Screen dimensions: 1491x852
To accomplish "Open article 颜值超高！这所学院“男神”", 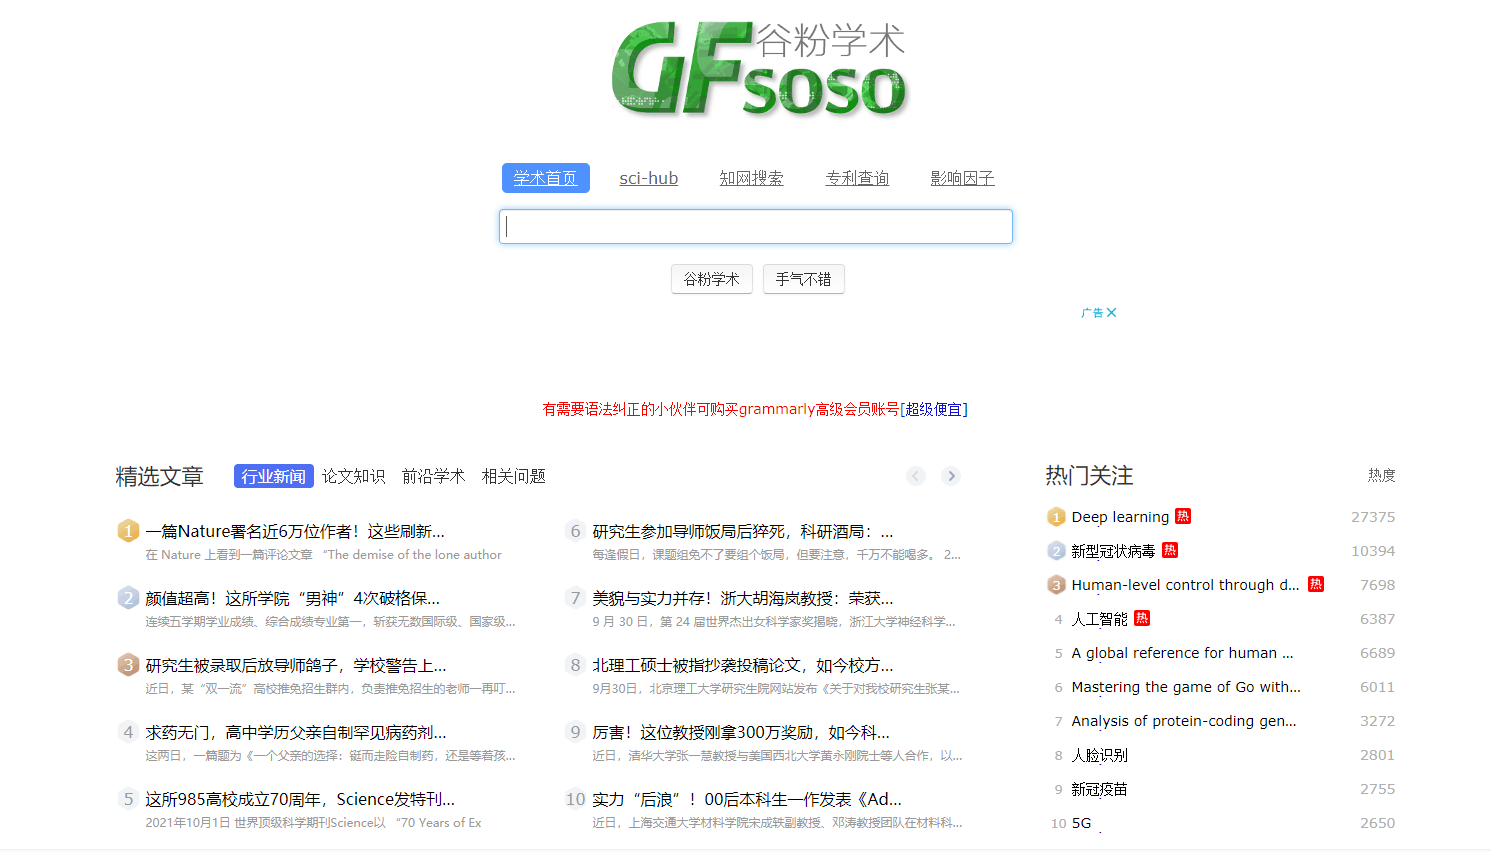I will [292, 598].
